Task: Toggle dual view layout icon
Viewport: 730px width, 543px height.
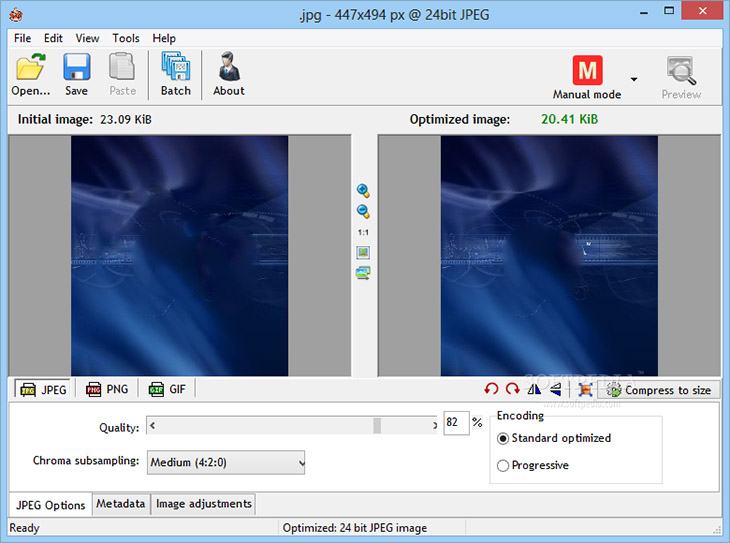Action: pyautogui.click(x=363, y=273)
